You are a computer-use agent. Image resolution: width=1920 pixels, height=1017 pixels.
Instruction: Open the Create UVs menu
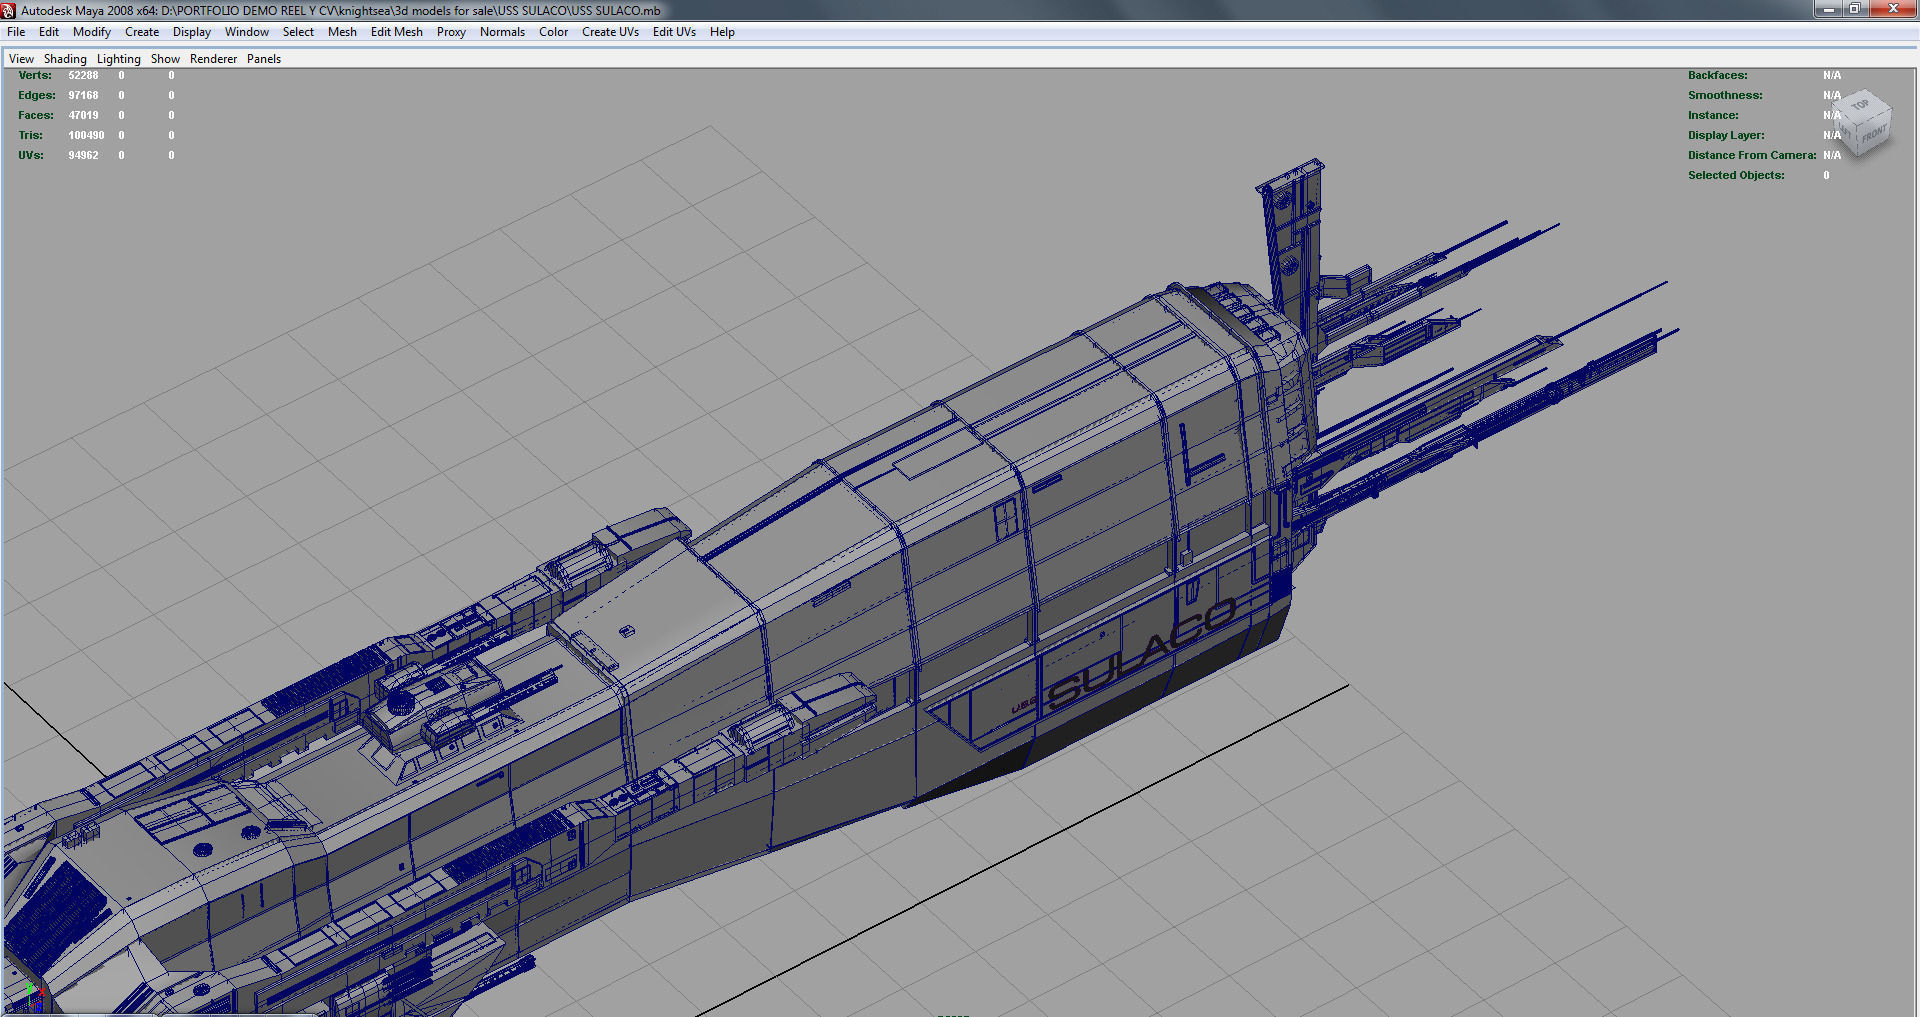coord(610,32)
